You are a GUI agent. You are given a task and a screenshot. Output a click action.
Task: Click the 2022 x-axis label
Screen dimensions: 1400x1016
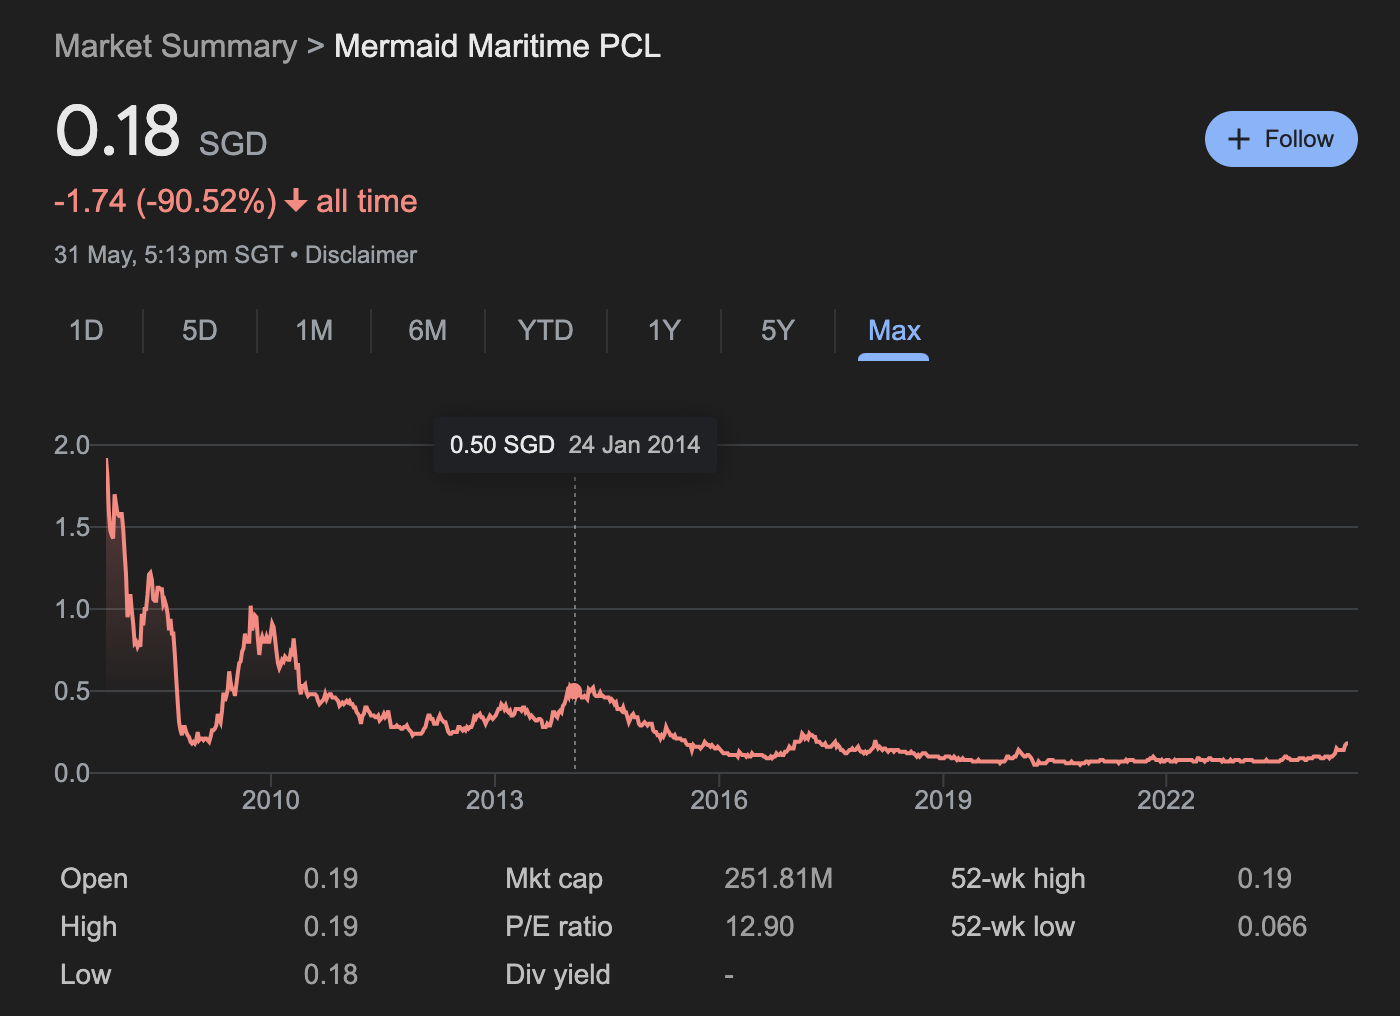pos(1166,800)
